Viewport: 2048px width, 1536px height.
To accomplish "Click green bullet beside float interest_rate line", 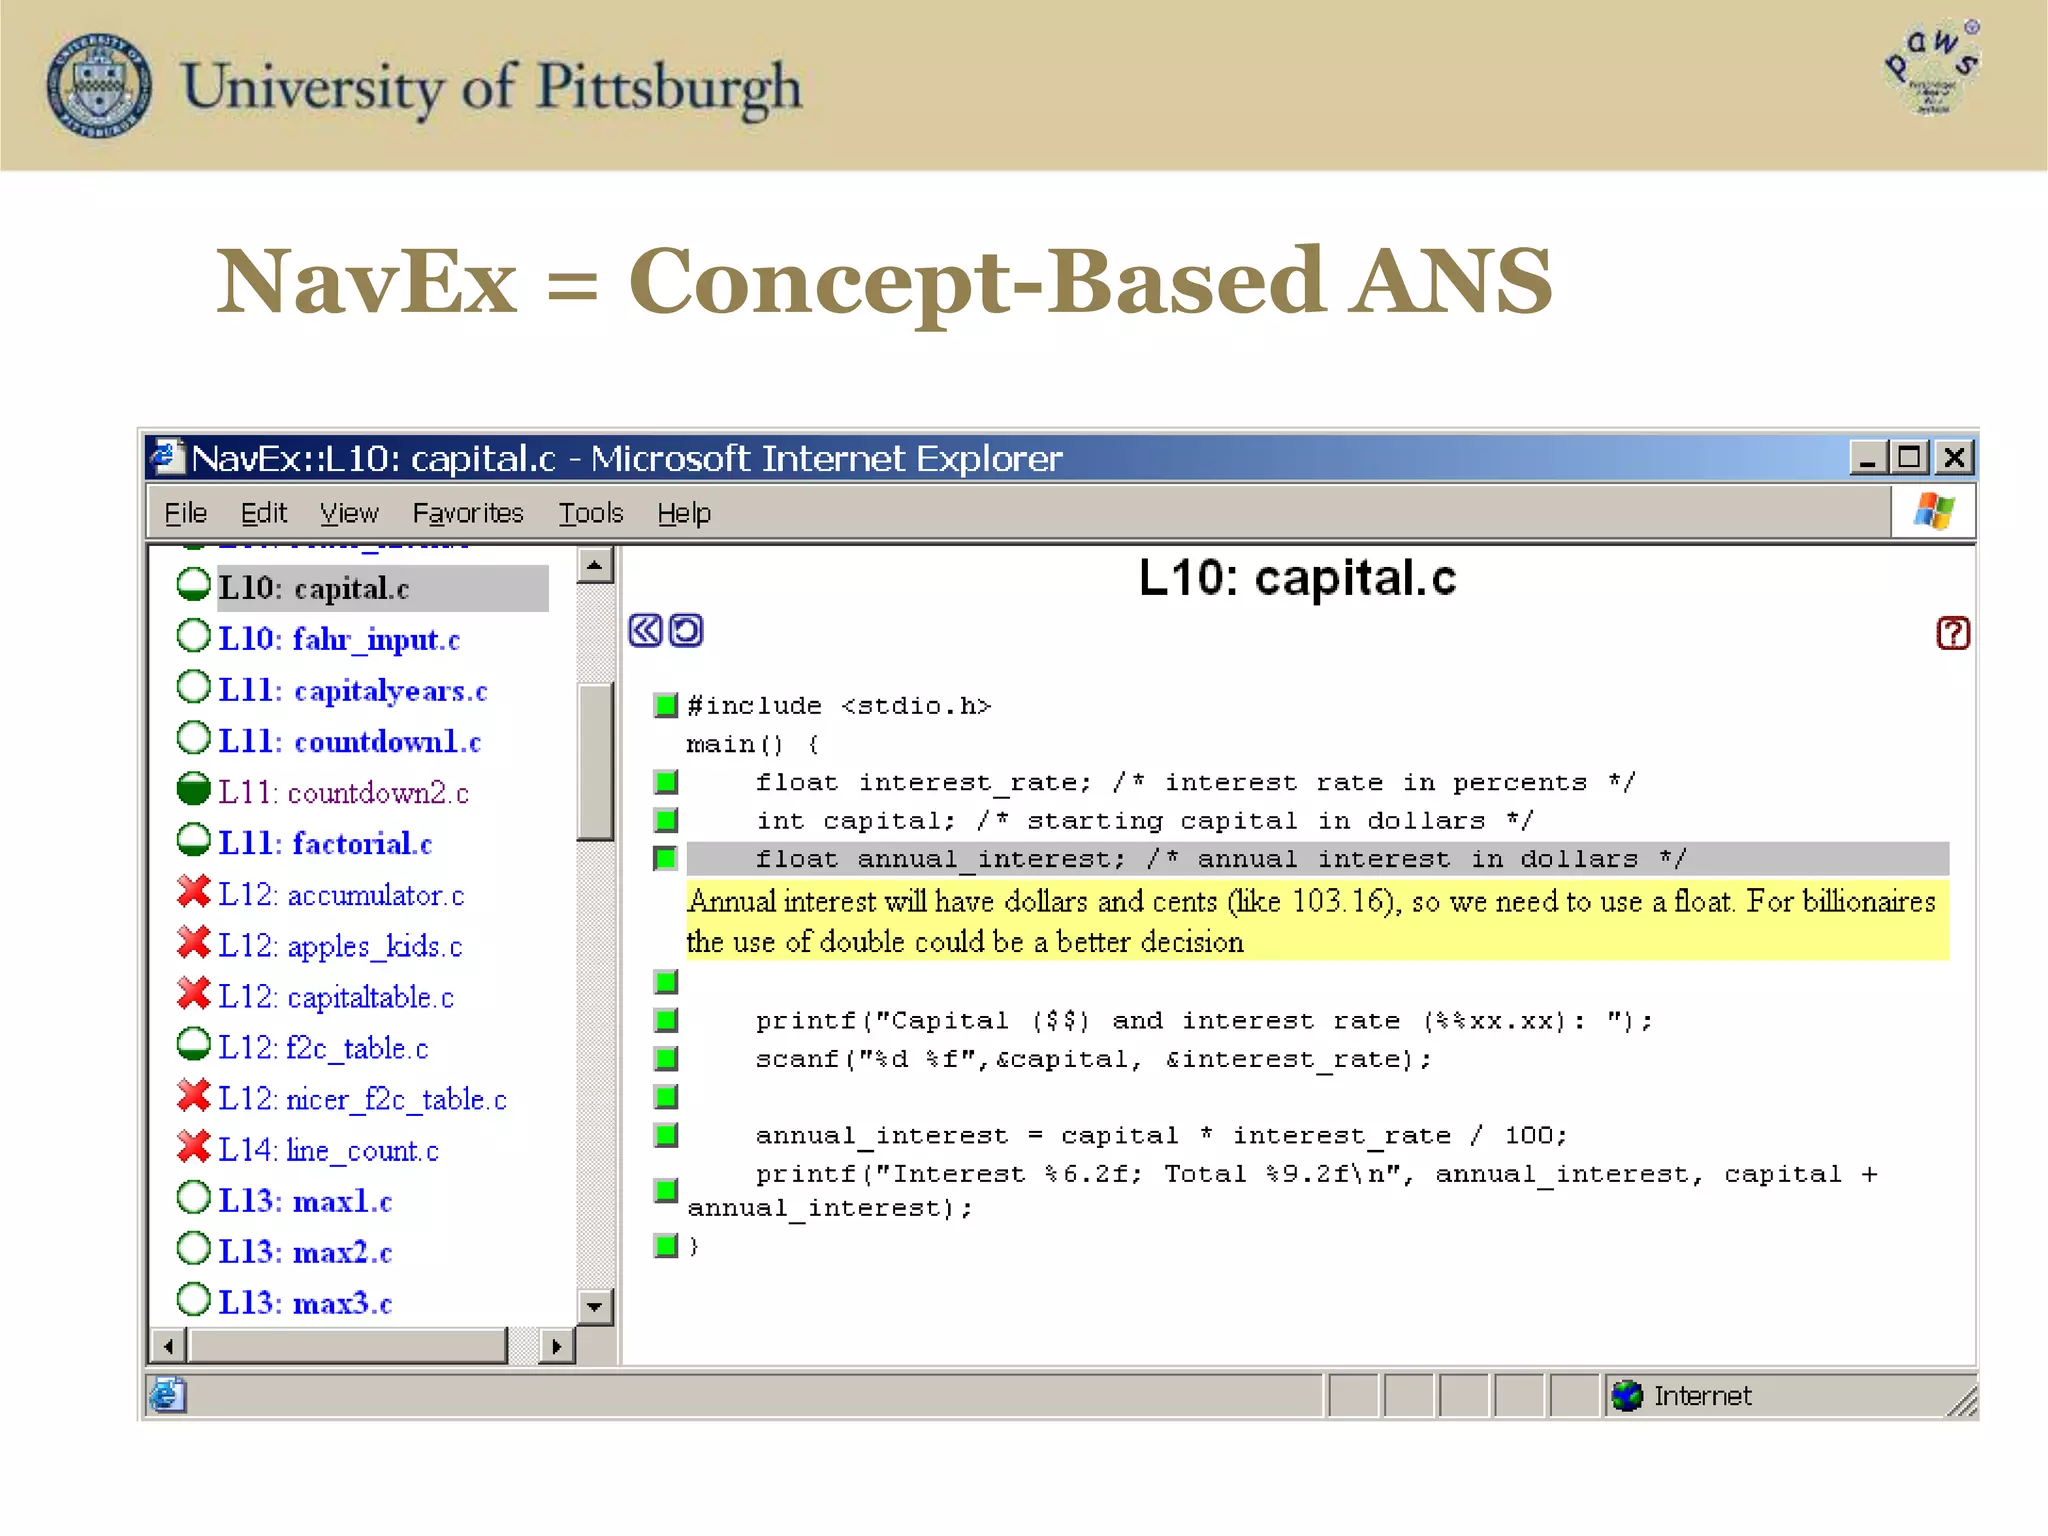I will pyautogui.click(x=666, y=782).
